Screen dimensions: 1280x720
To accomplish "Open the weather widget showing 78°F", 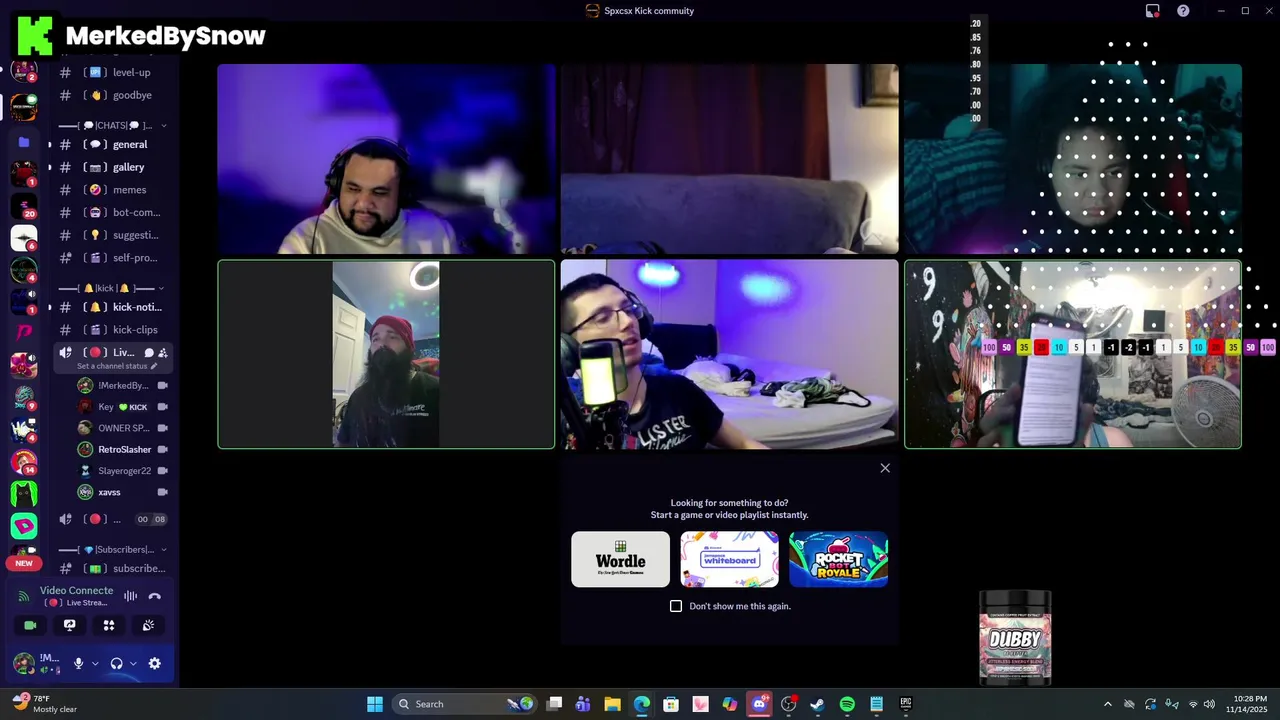I will [44, 704].
